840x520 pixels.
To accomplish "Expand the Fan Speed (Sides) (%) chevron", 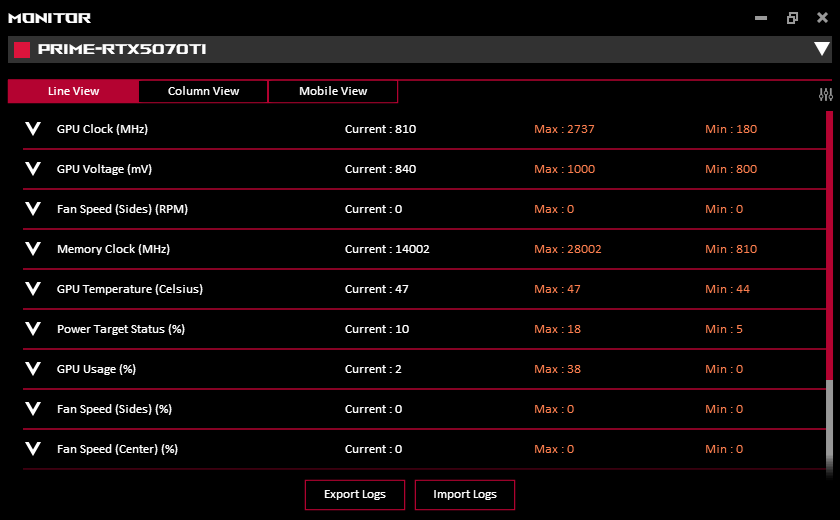I will (33, 409).
